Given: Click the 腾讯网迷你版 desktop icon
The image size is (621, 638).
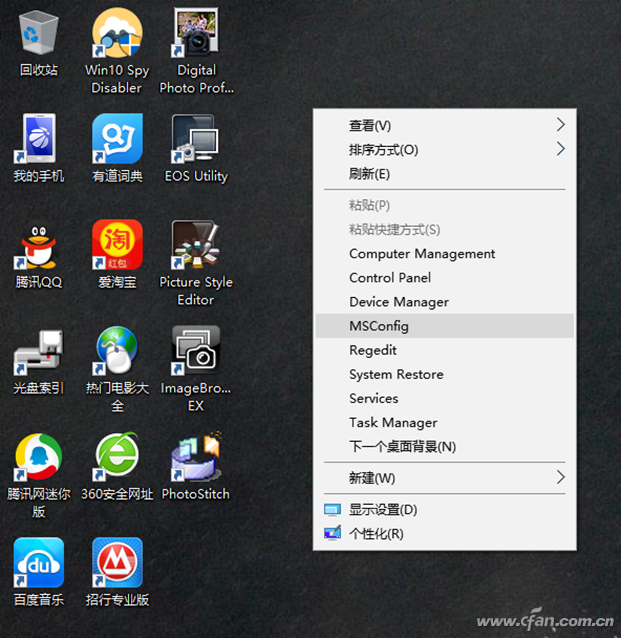Looking at the screenshot, I should coord(39,457).
